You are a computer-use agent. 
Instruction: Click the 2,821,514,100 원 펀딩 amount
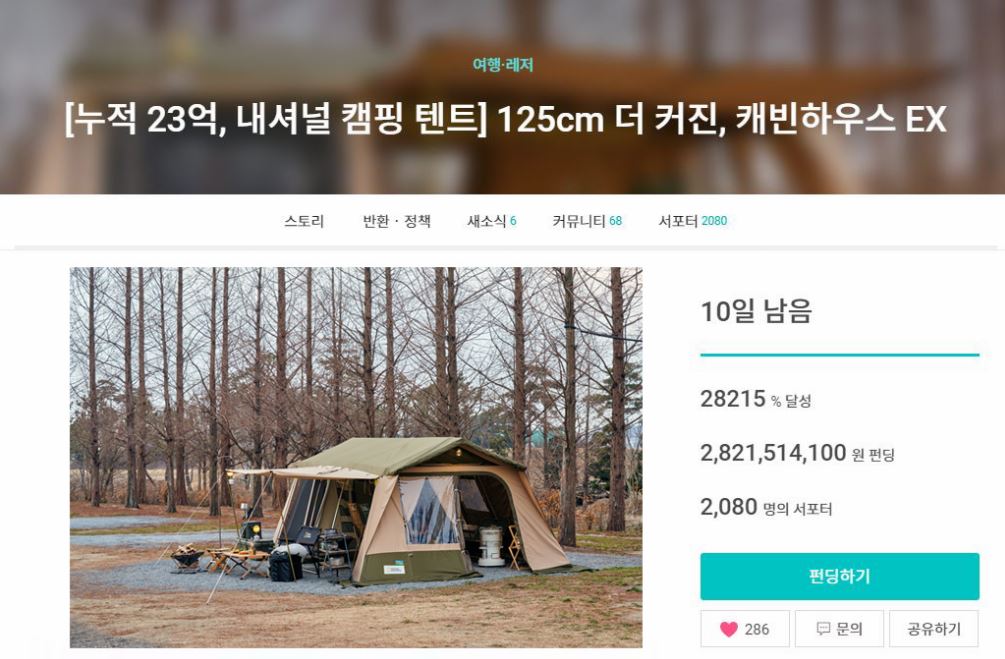point(797,453)
